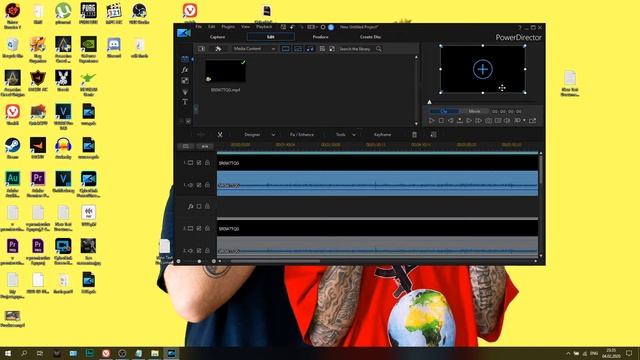Image resolution: width=640 pixels, height=360 pixels.
Task: Select Movie preview mode
Action: click(474, 111)
